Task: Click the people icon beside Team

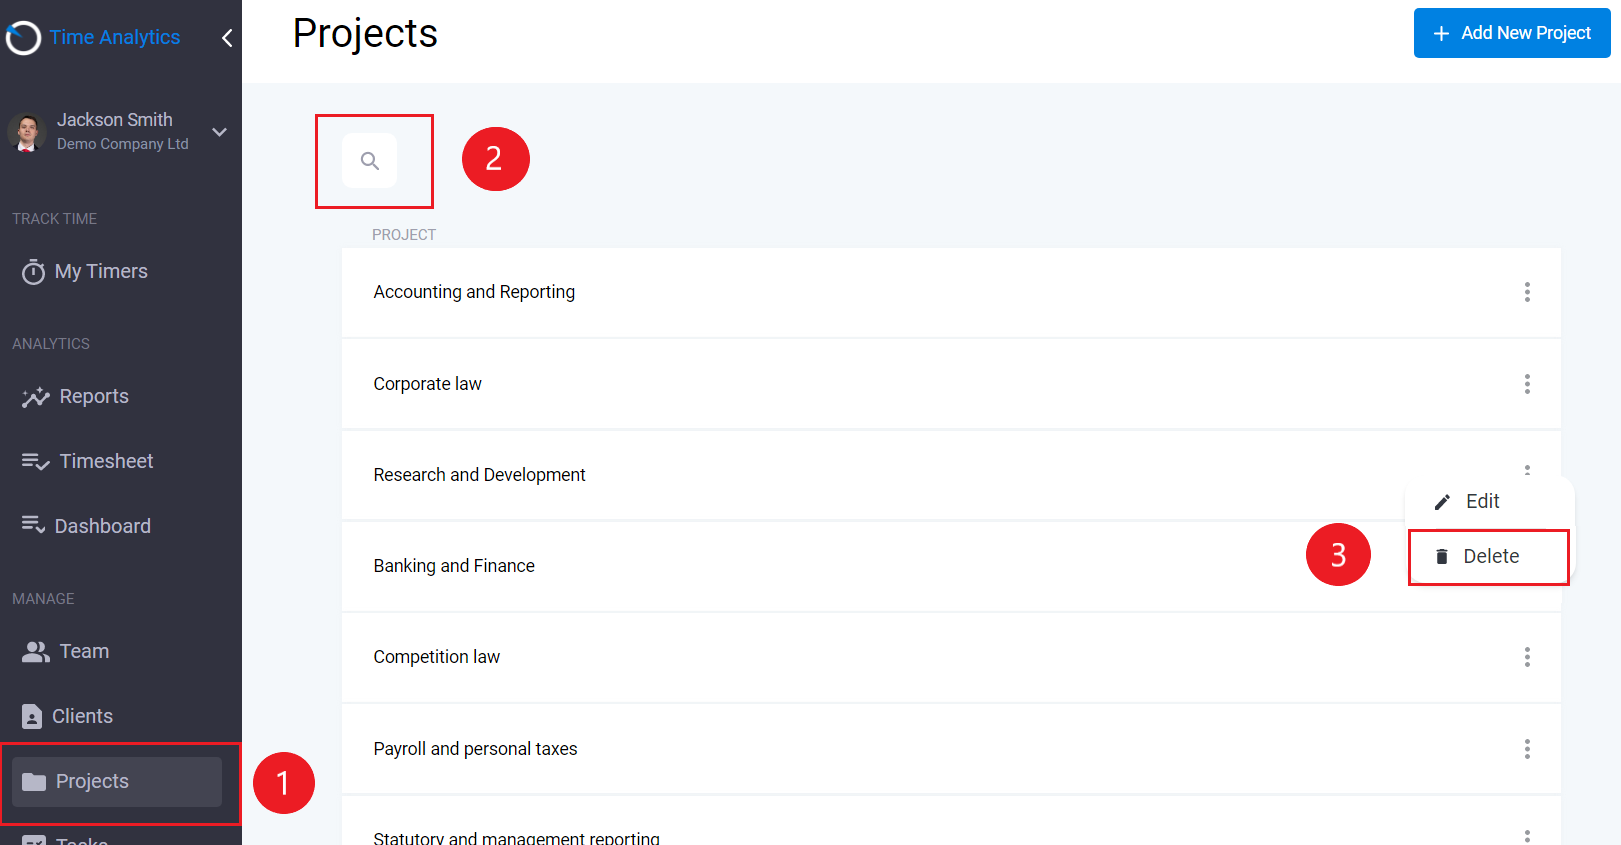Action: coord(36,652)
